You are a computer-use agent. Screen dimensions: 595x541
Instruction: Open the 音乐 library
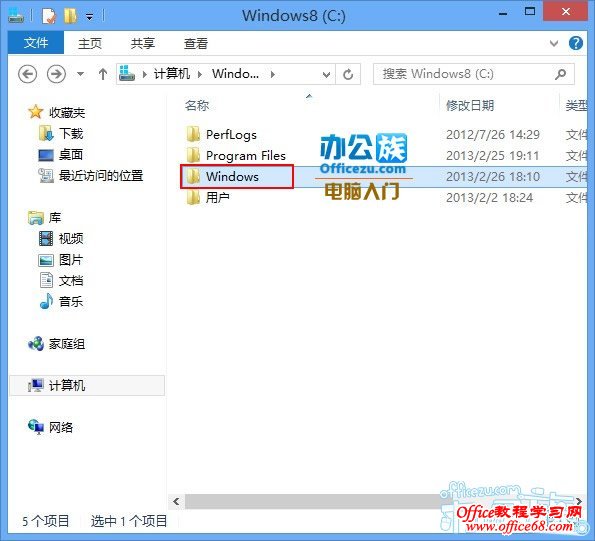point(71,302)
